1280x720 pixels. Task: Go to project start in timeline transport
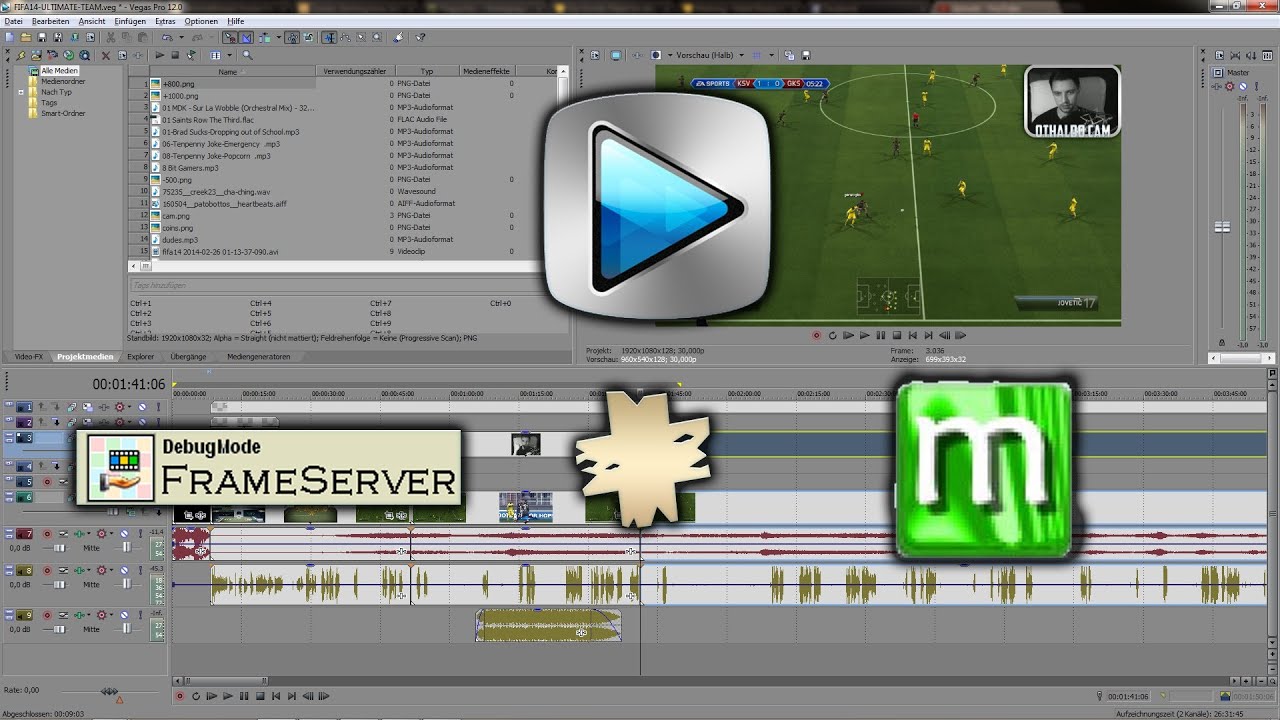pos(276,696)
